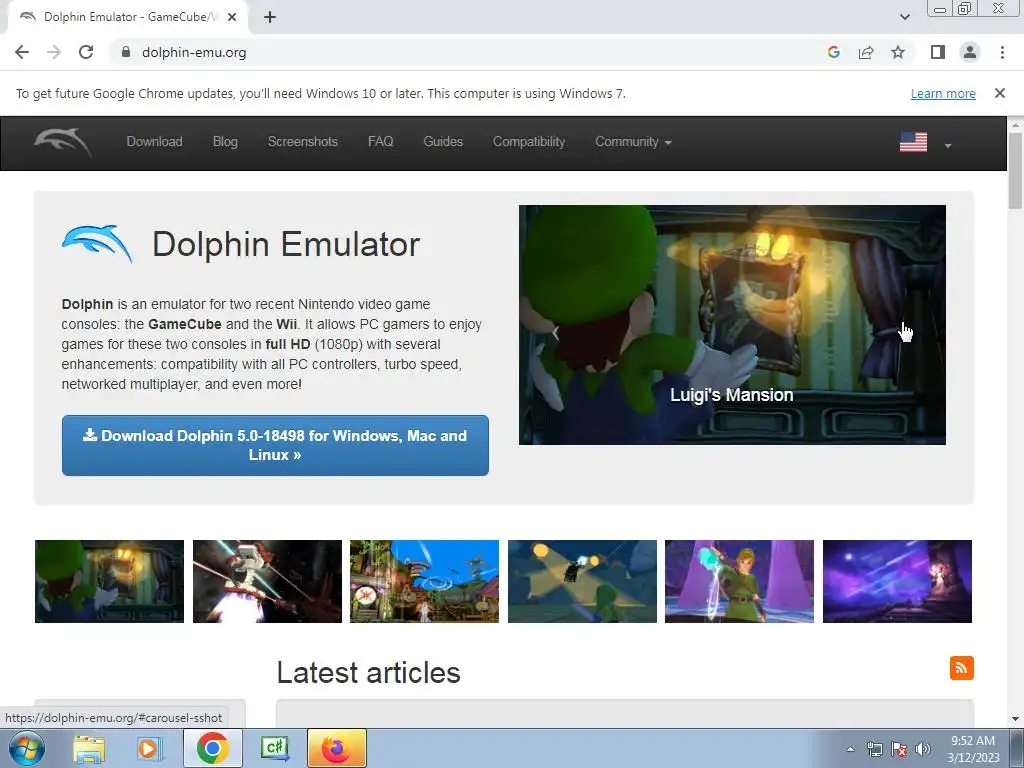The height and width of the screenshot is (768, 1024).
Task: Click the volume speaker tray icon
Action: point(922,749)
